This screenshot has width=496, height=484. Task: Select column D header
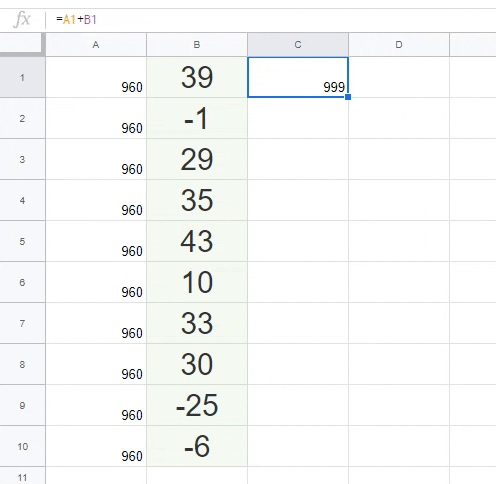399,45
